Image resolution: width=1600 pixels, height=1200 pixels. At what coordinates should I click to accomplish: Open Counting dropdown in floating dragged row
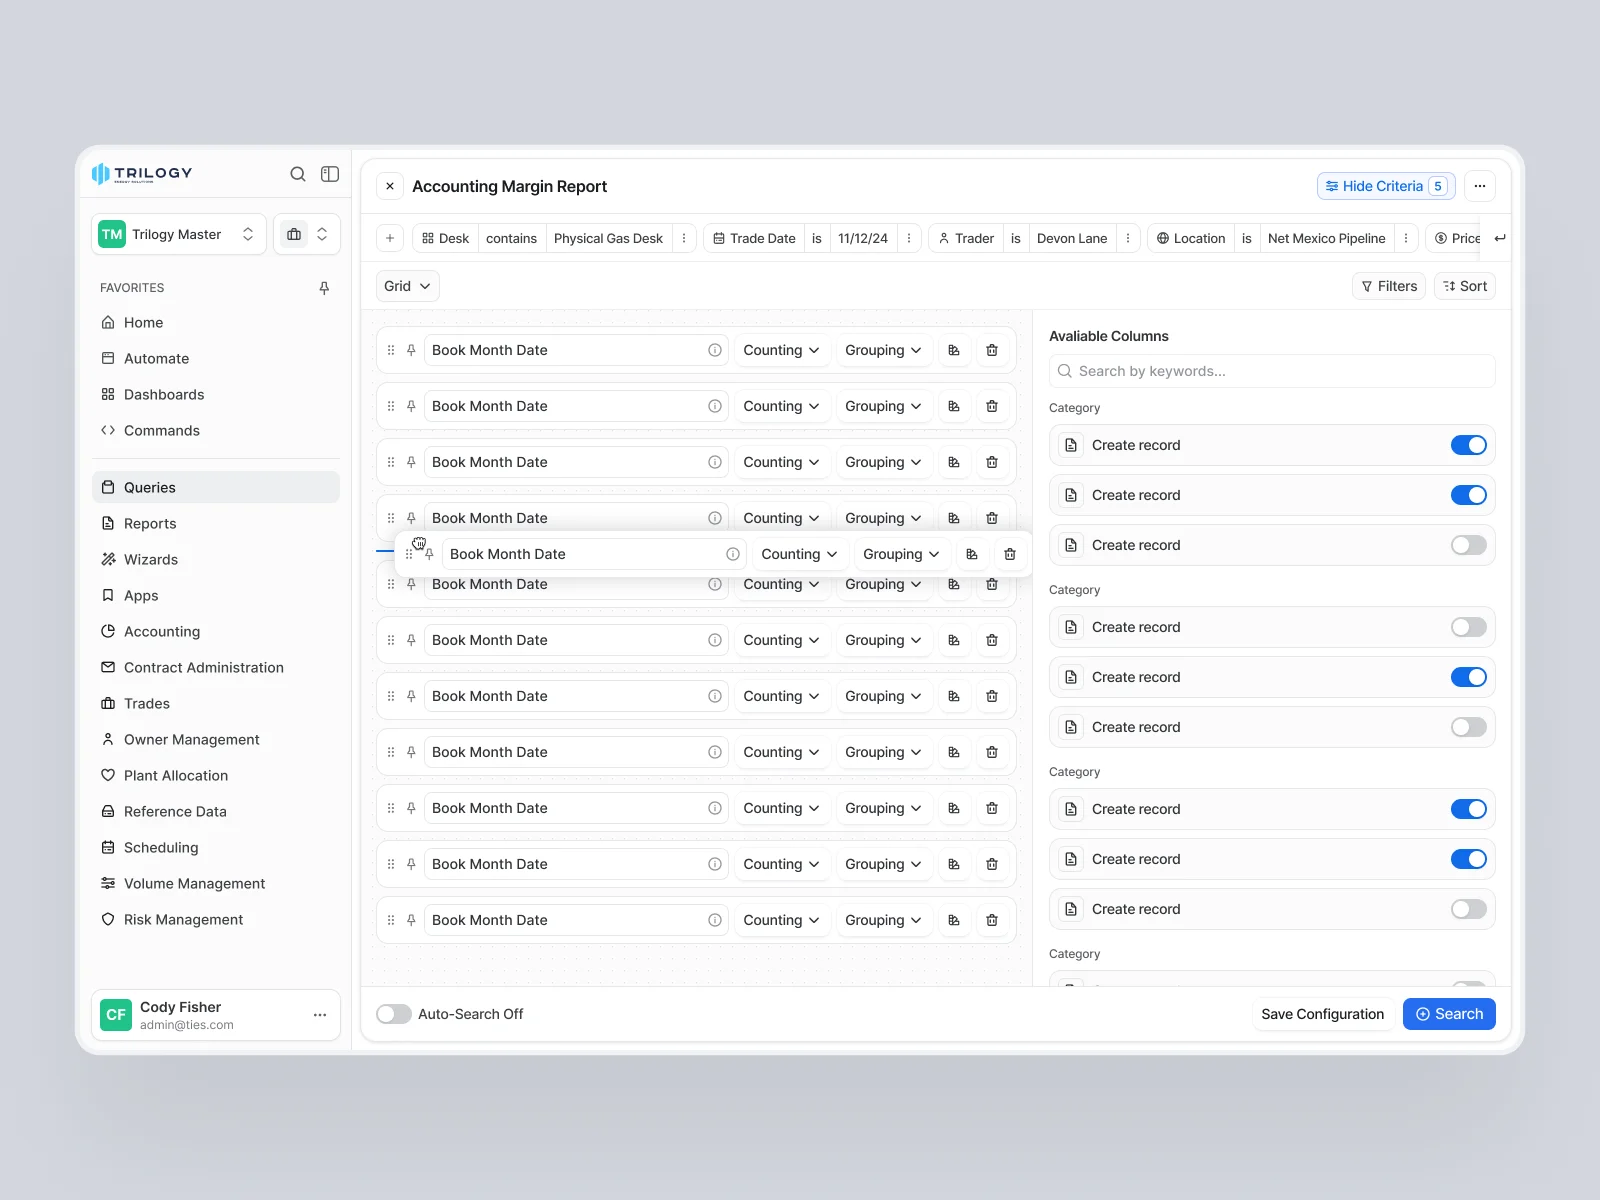[x=799, y=554]
